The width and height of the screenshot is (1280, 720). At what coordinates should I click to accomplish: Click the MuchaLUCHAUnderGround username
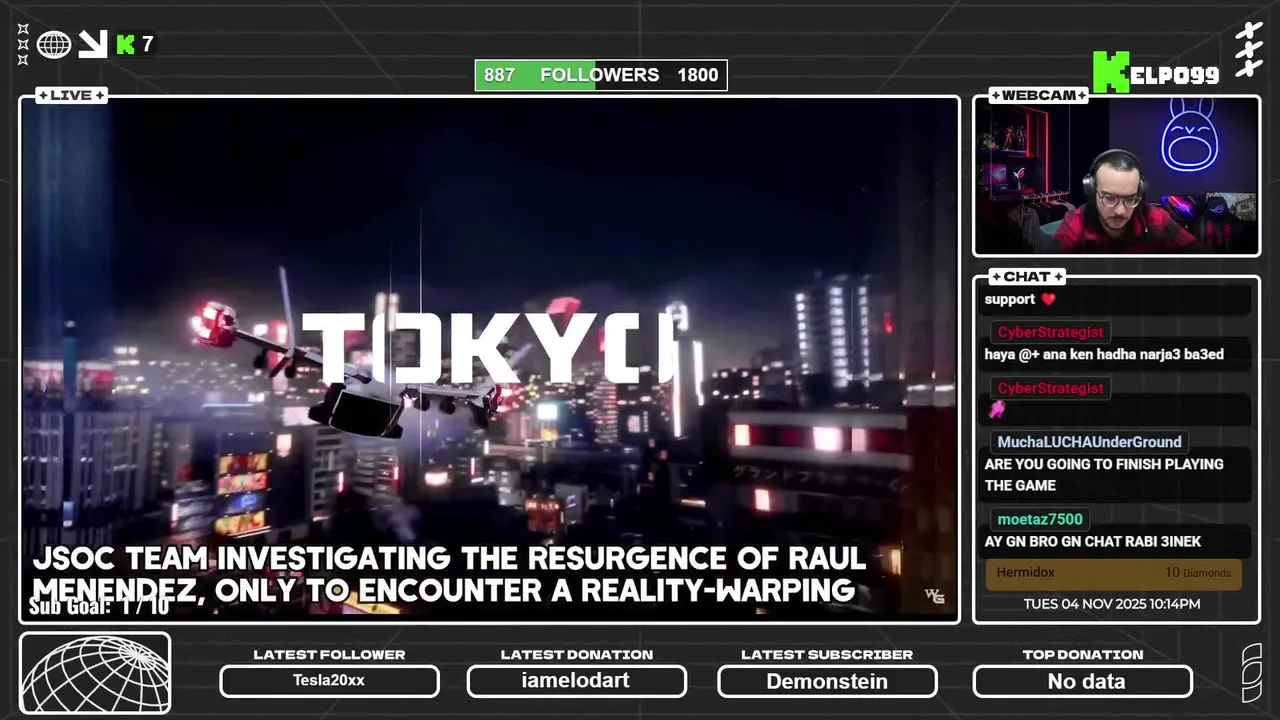[1089, 442]
